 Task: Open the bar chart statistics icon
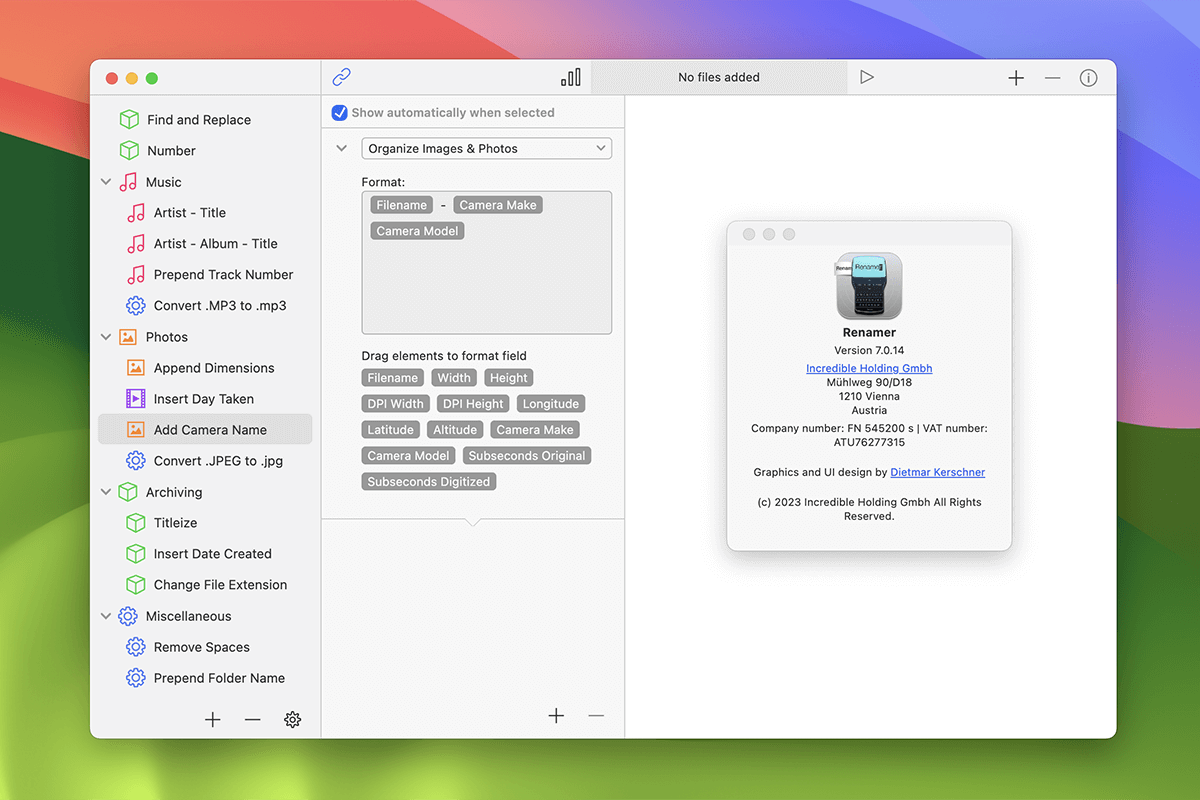click(x=571, y=77)
